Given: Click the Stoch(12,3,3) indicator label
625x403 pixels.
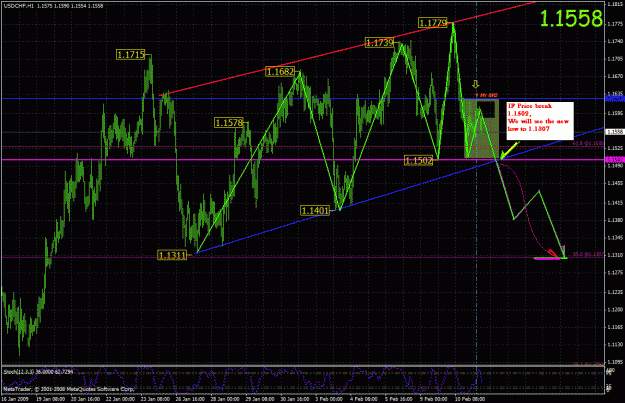Looking at the screenshot, I should [x=38, y=372].
